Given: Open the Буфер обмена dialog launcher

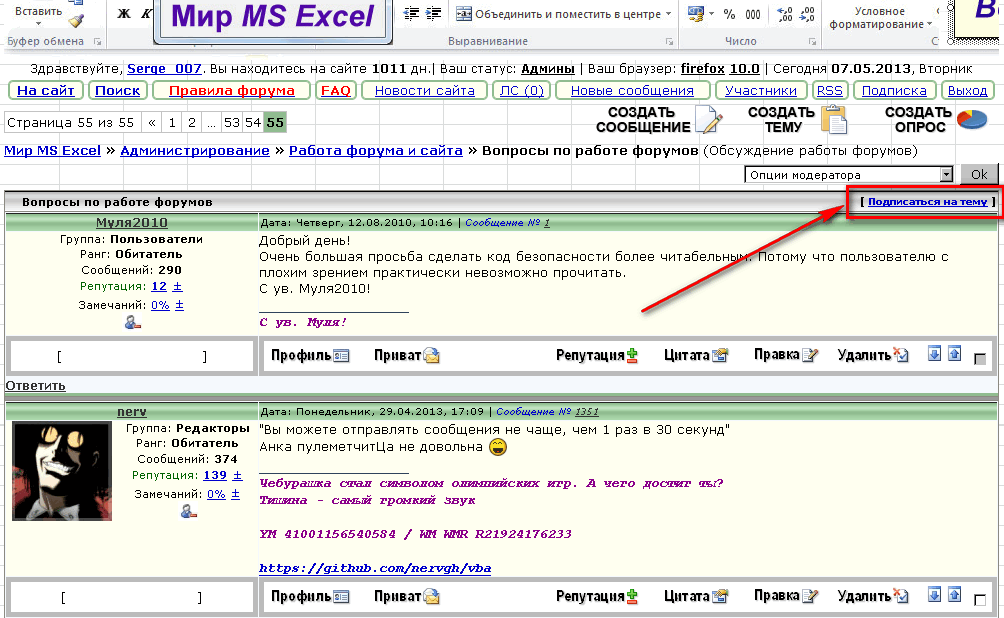Looking at the screenshot, I should tap(97, 42).
